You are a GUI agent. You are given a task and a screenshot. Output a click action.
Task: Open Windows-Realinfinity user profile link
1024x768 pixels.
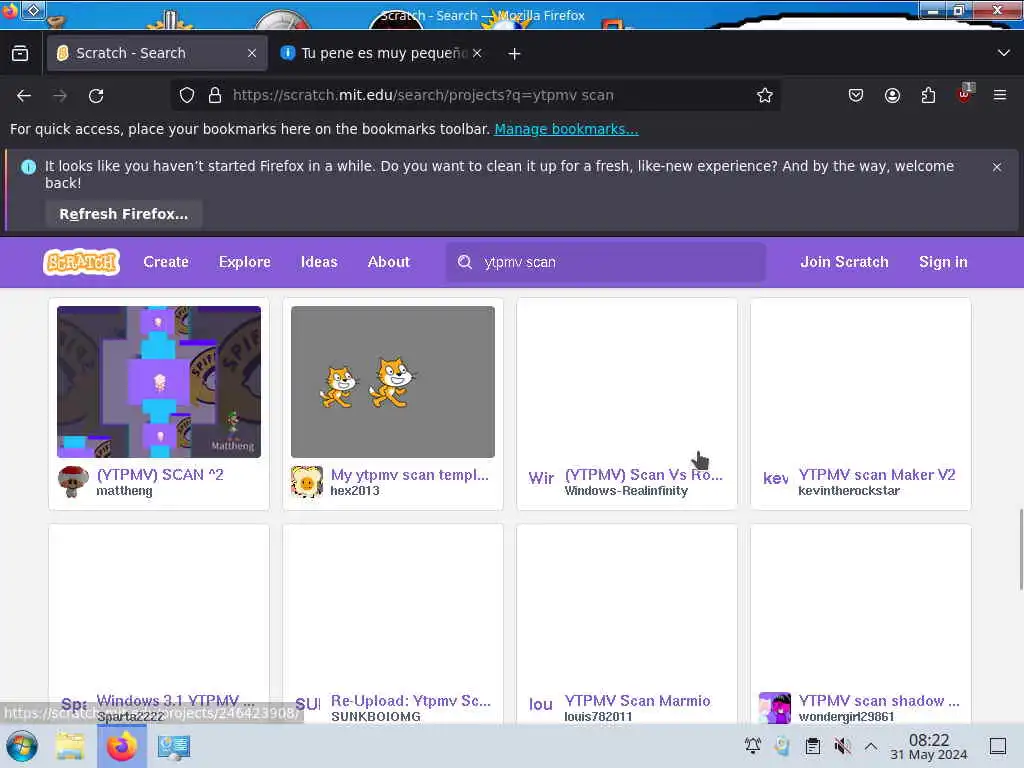click(626, 490)
